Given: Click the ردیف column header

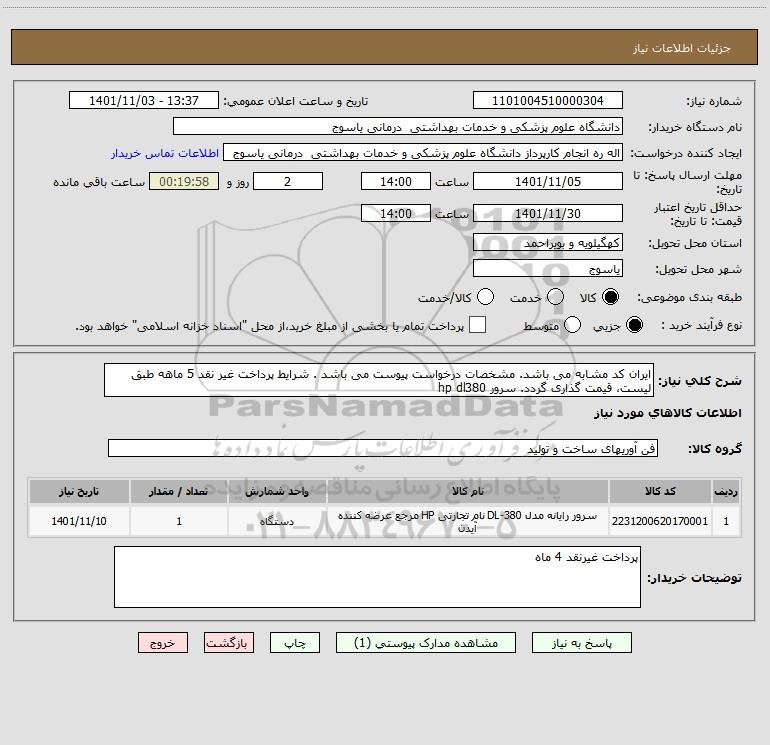Looking at the screenshot, I should click(x=726, y=491).
